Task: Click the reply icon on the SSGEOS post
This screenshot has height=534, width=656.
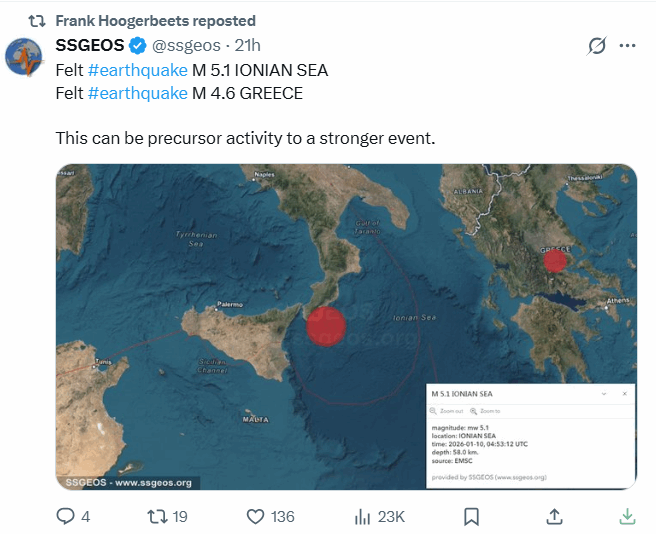Action: tap(66, 516)
